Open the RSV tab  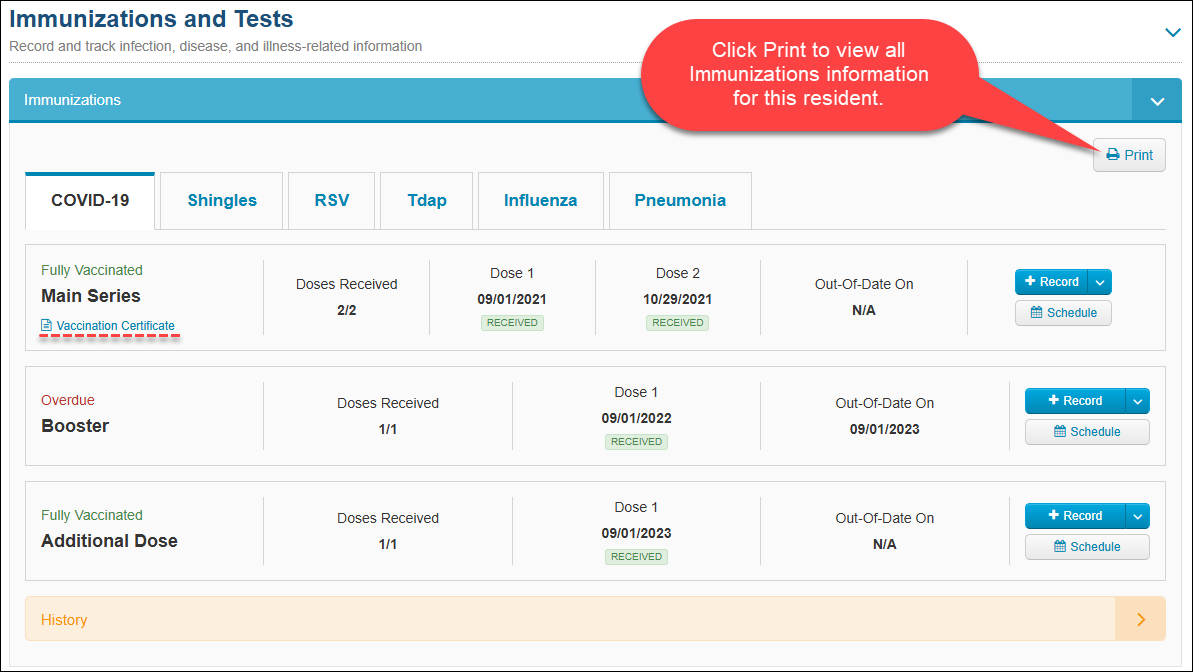pos(332,201)
